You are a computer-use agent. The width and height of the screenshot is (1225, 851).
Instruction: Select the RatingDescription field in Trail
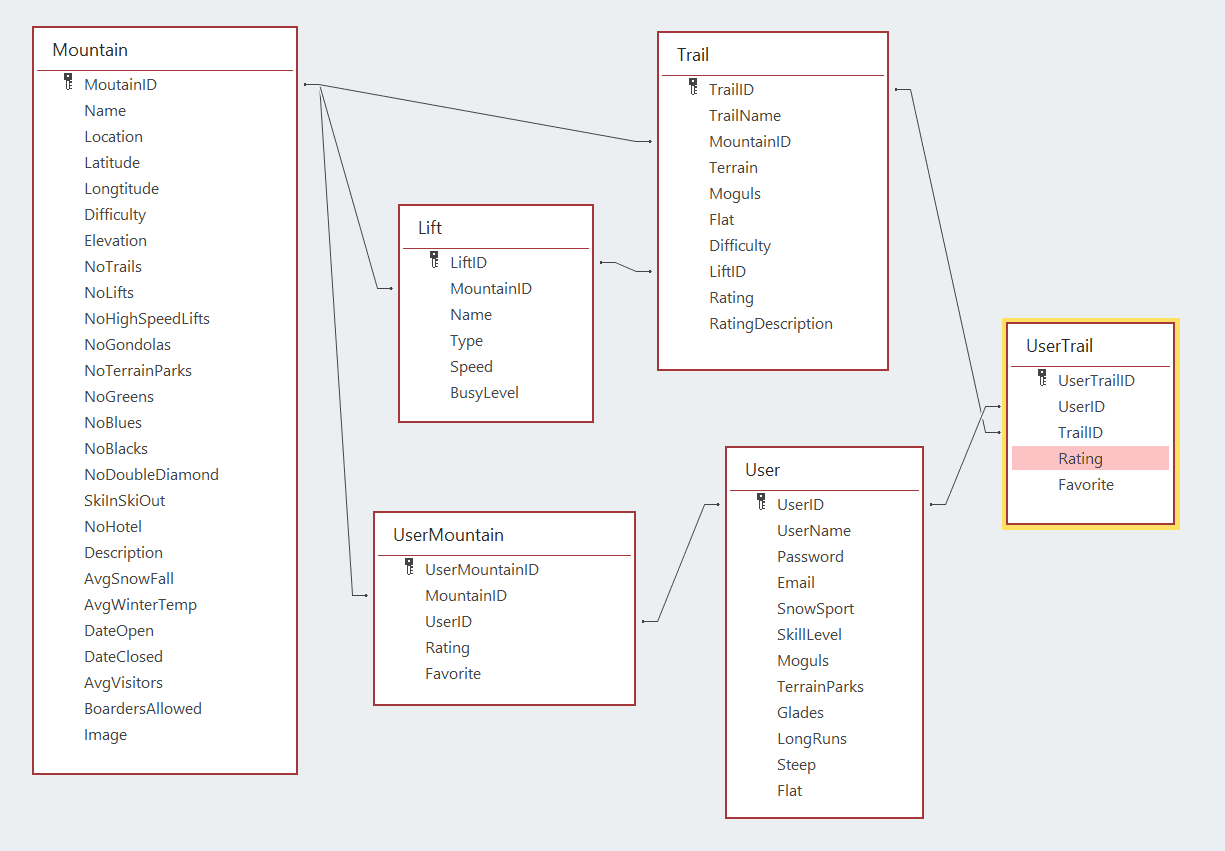coord(770,324)
